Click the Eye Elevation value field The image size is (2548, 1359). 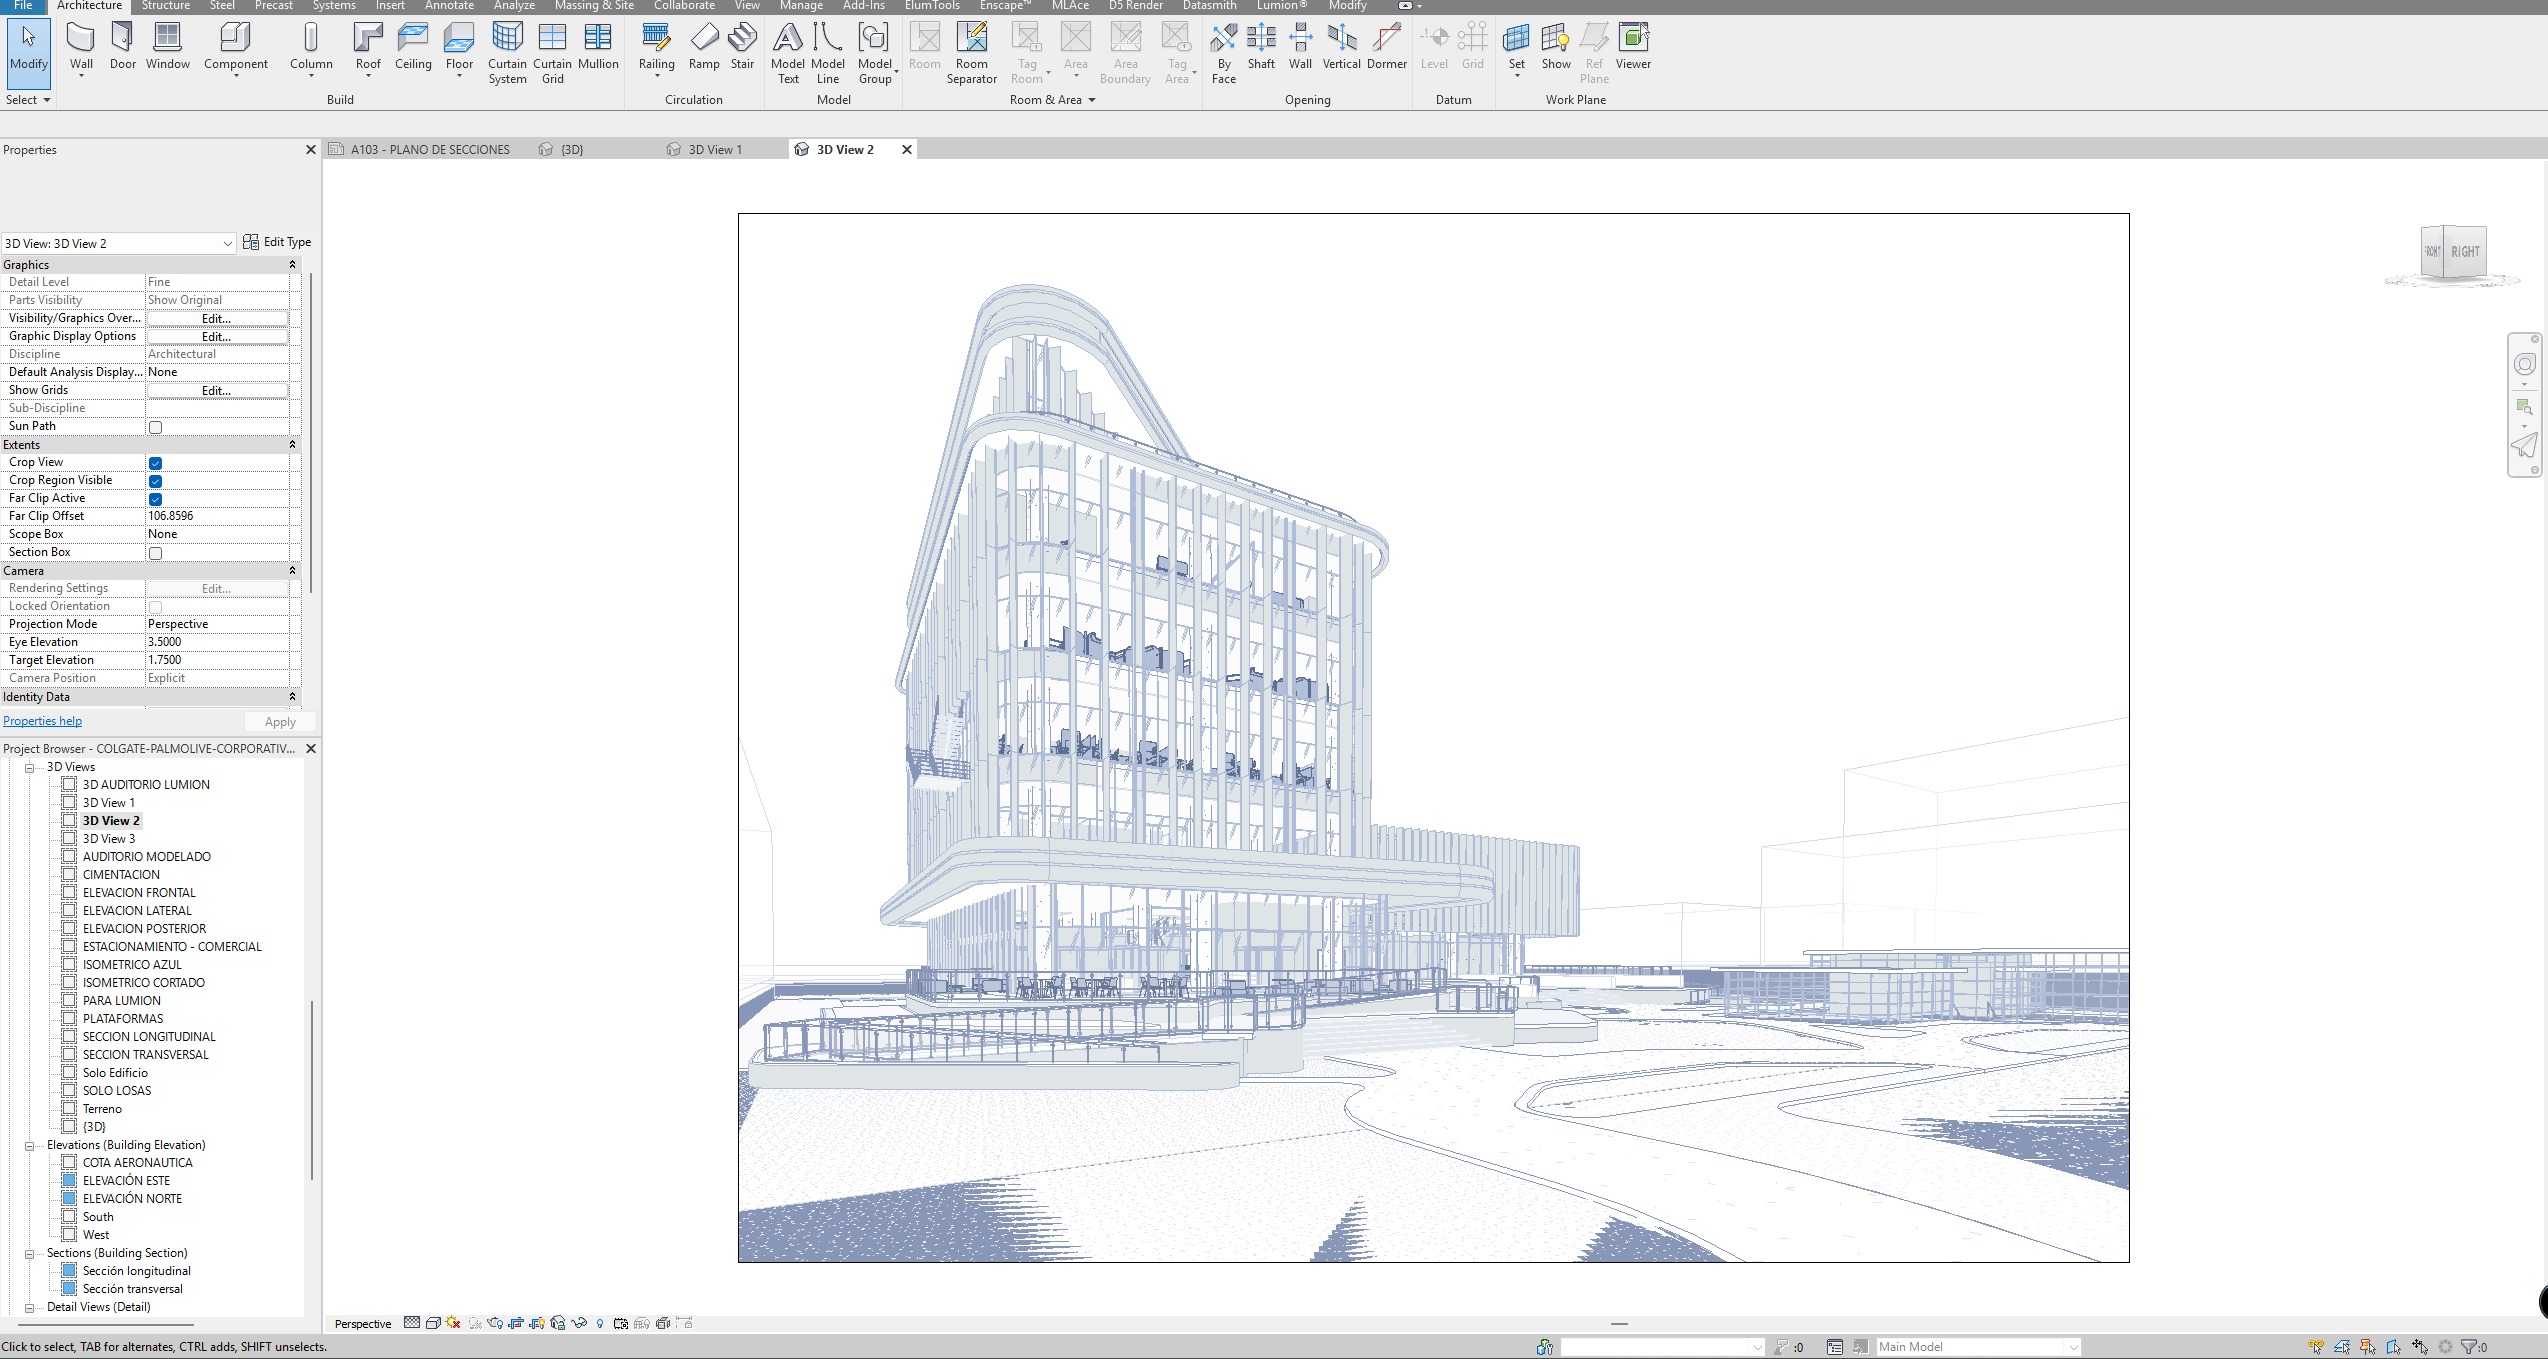(217, 642)
